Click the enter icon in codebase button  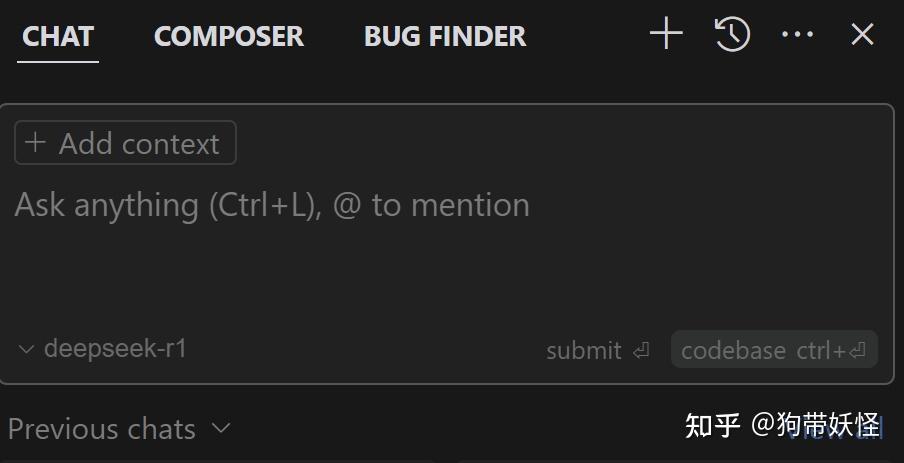tap(858, 351)
